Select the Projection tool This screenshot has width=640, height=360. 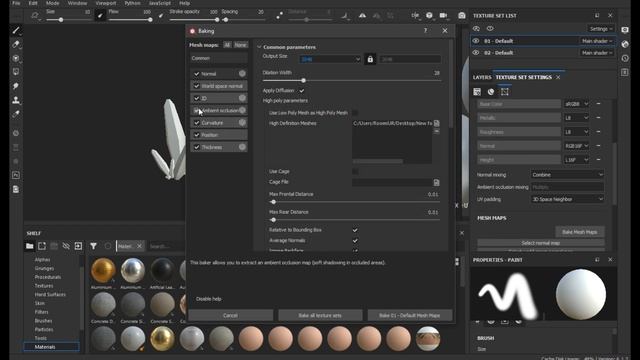click(16, 58)
